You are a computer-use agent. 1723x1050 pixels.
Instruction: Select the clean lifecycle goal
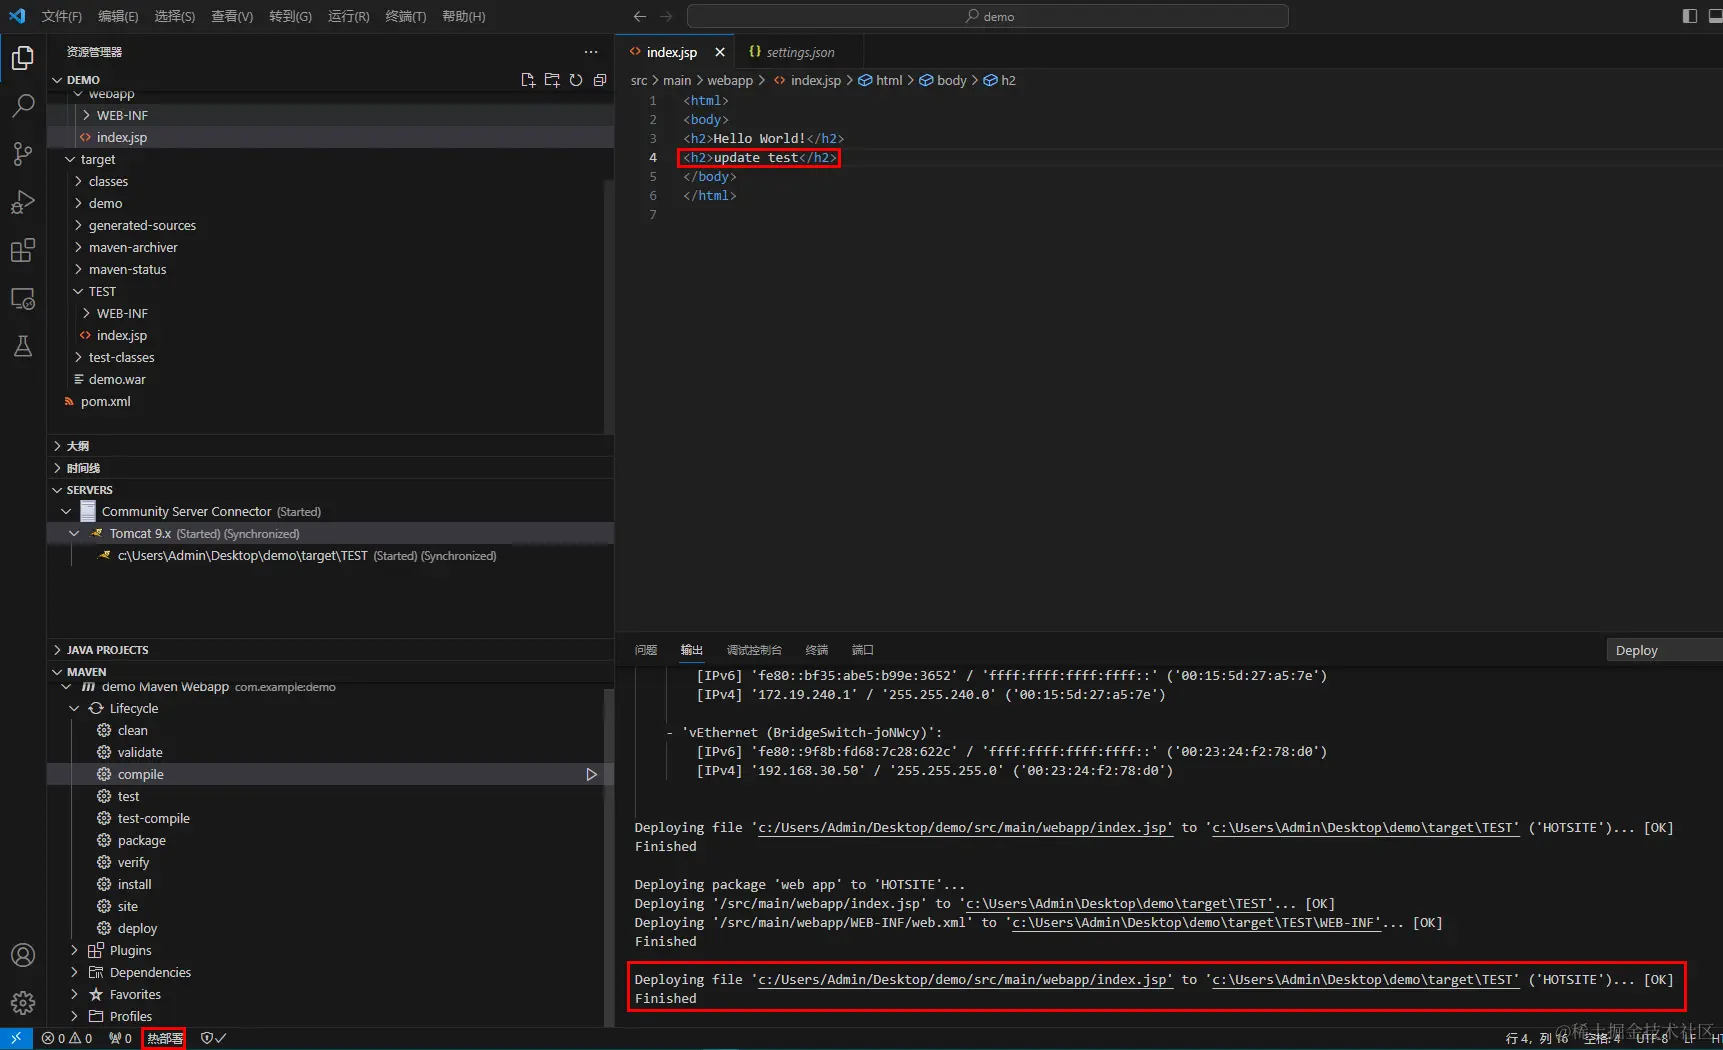pyautogui.click(x=132, y=730)
